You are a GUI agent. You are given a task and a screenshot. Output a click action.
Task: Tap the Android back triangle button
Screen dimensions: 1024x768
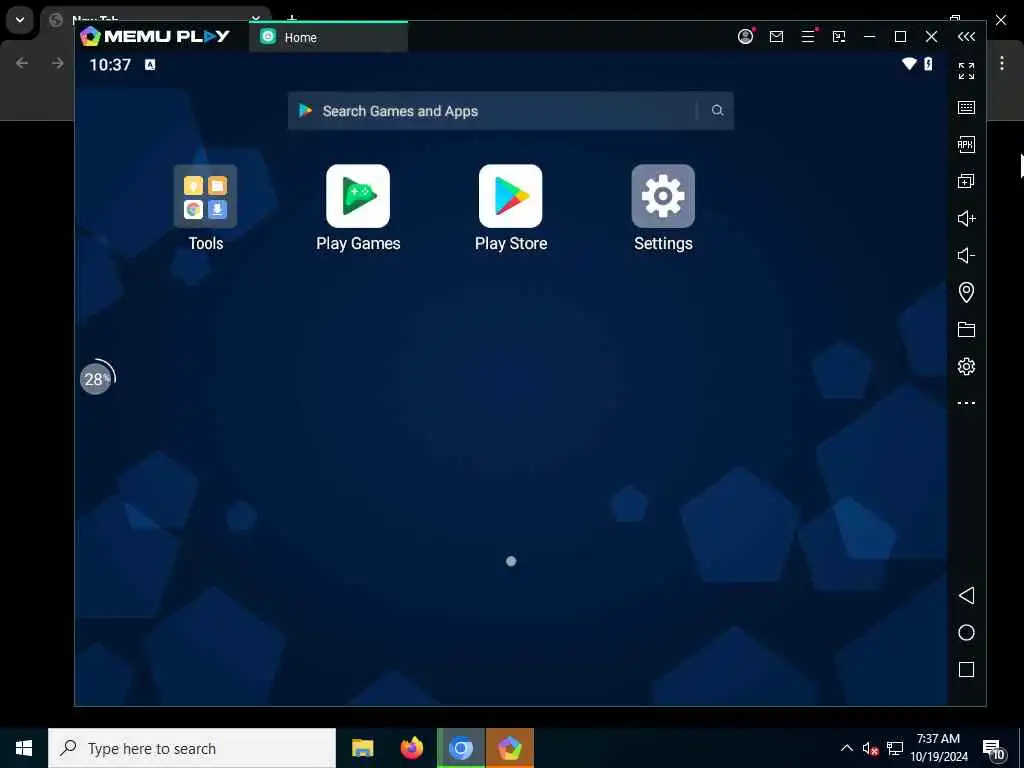coord(967,595)
